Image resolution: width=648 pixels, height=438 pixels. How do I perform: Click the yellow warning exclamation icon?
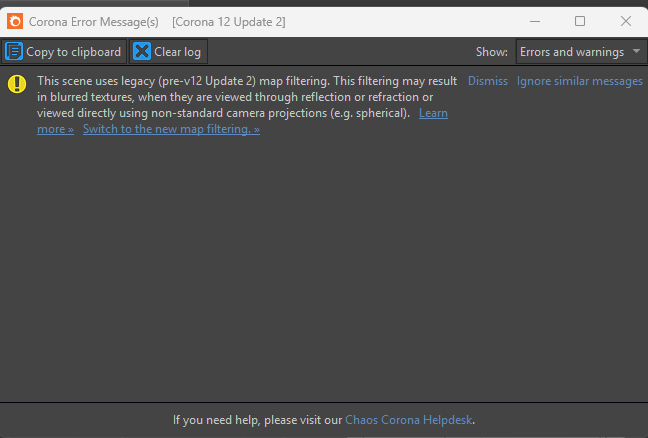tap(17, 84)
